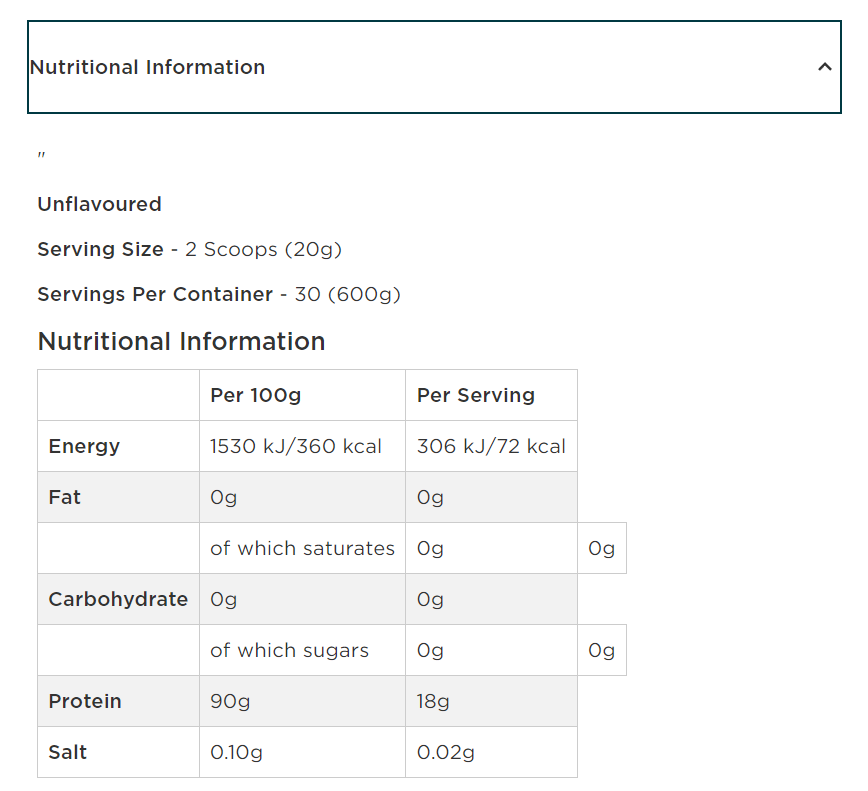This screenshot has width=868, height=791.
Task: Click the 18g protein per serving cell
Action: [433, 701]
